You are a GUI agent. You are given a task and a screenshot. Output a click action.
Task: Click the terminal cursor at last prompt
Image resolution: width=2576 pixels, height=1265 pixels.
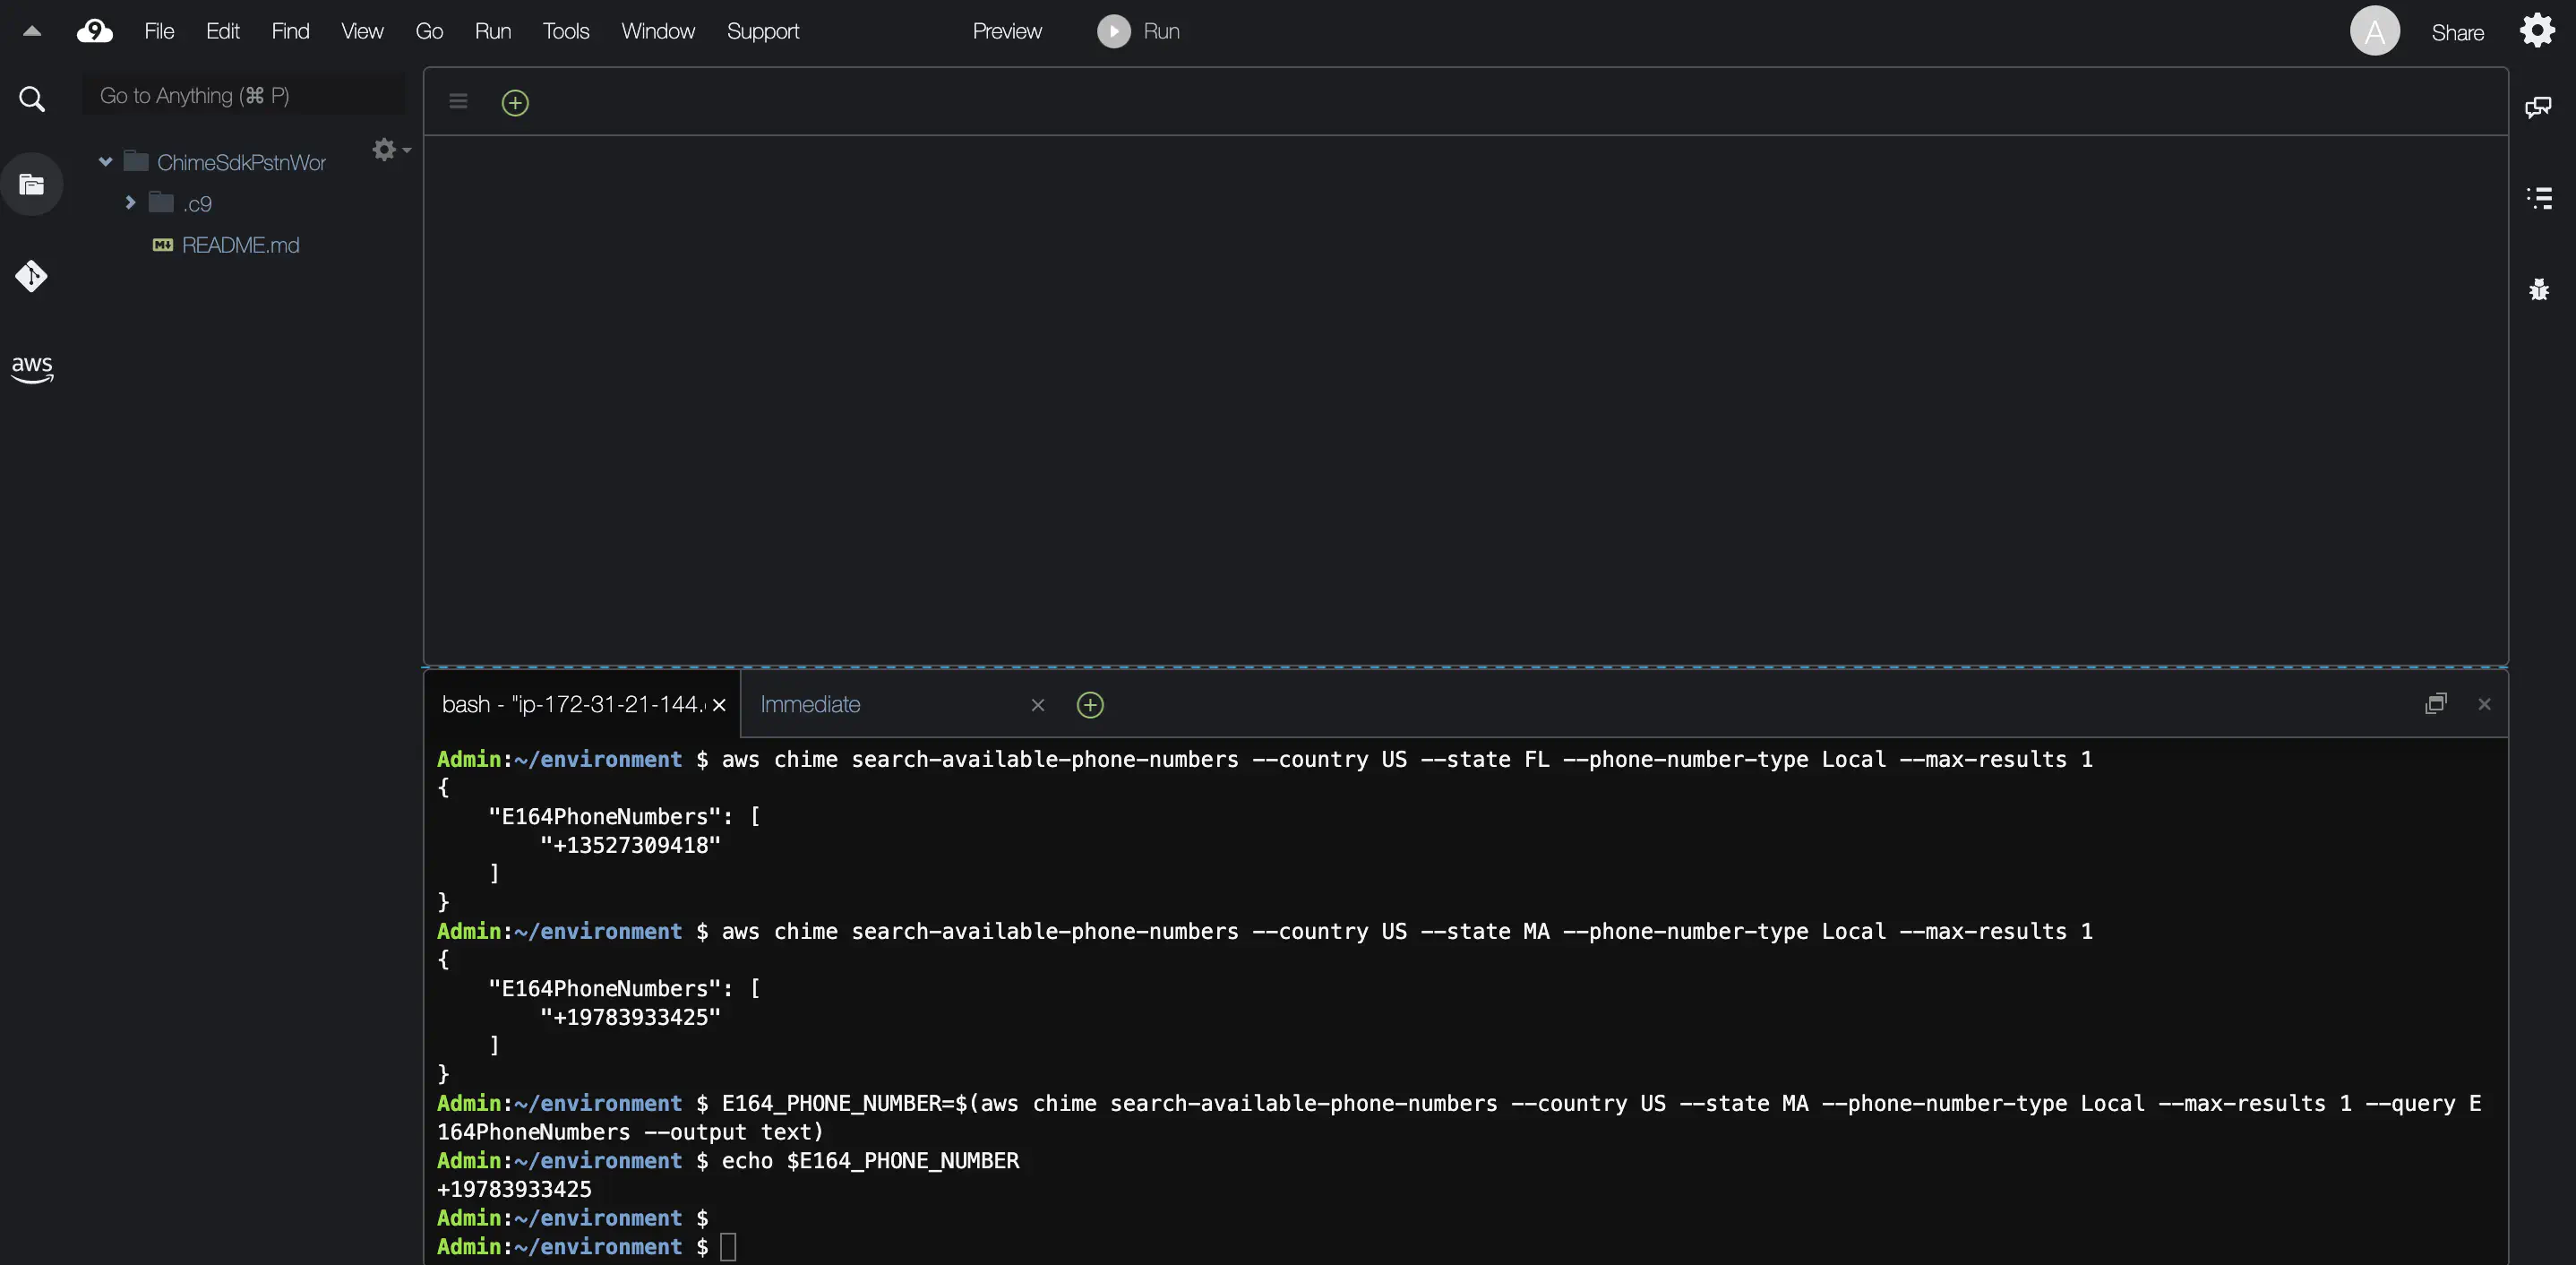[x=728, y=1246]
